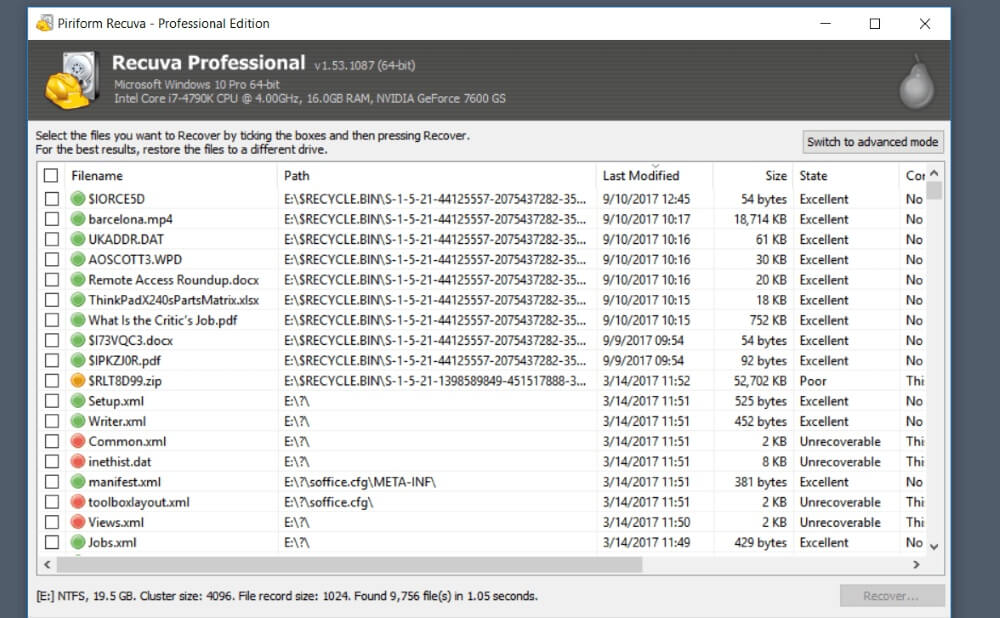Screen dimensions: 1000x618
Task: Click the green status icon beside Setup.xml
Action: (x=78, y=401)
